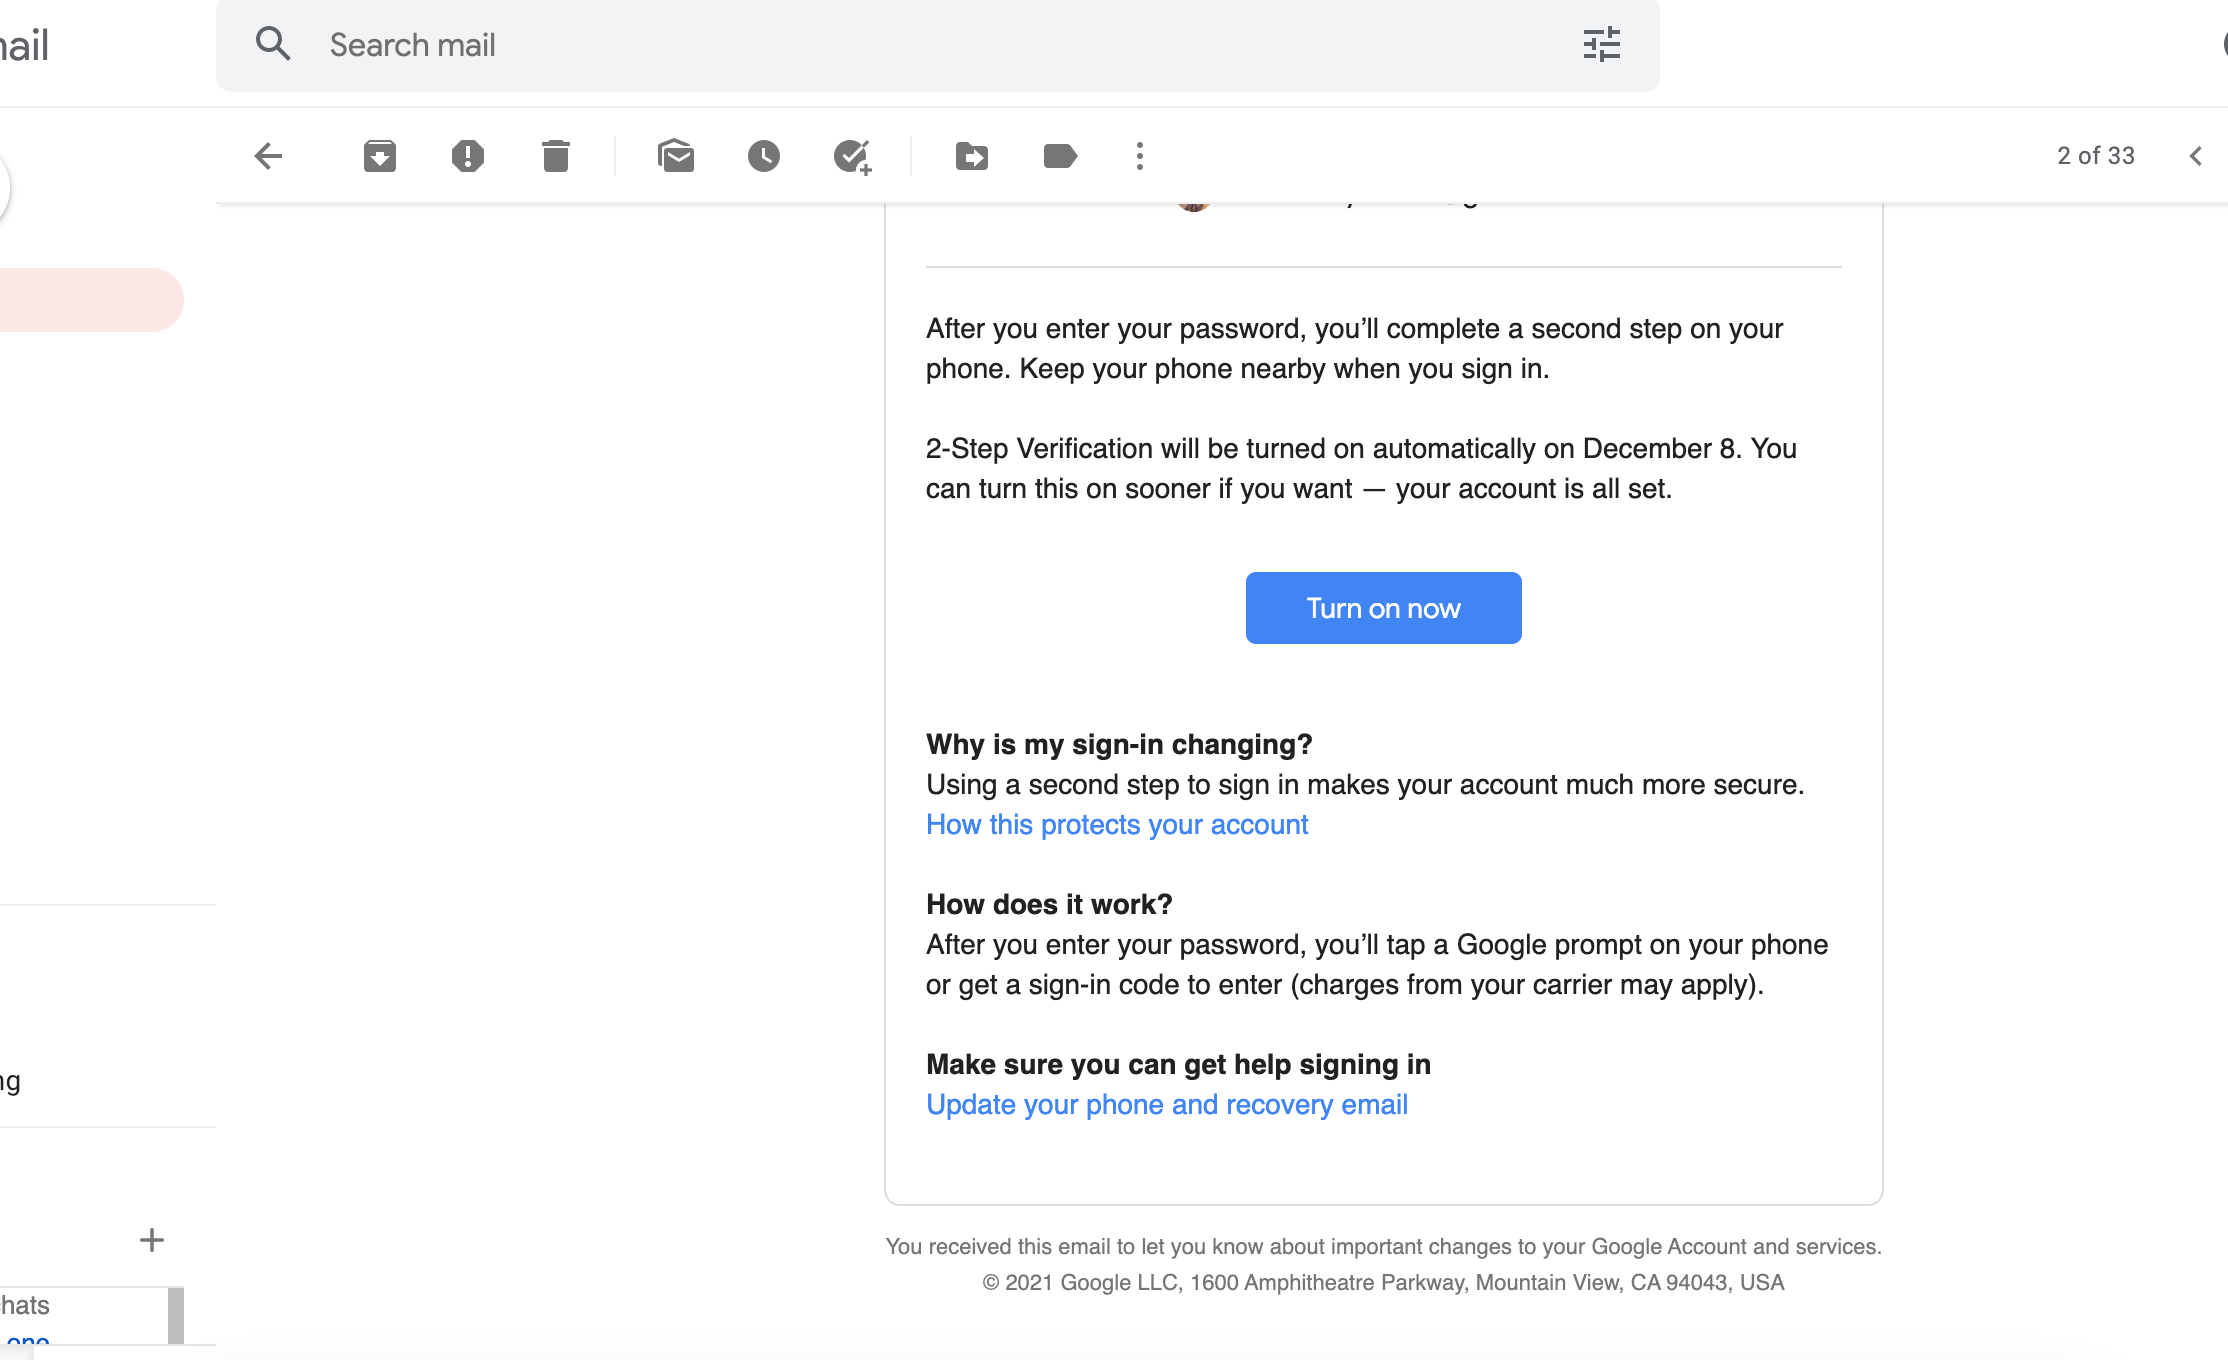The image size is (2228, 1360).
Task: Open the Labels icon
Action: [1060, 156]
